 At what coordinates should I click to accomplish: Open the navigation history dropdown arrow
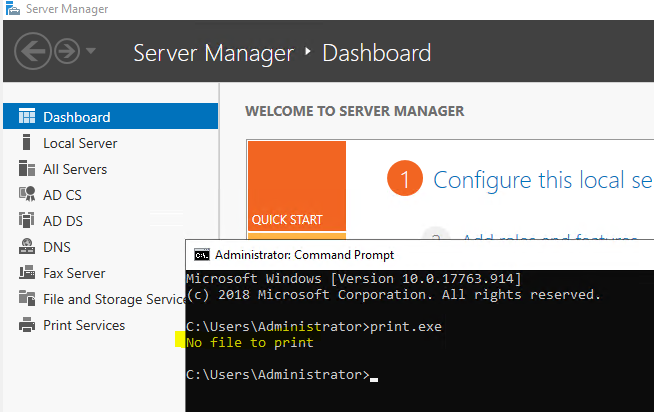[x=91, y=51]
